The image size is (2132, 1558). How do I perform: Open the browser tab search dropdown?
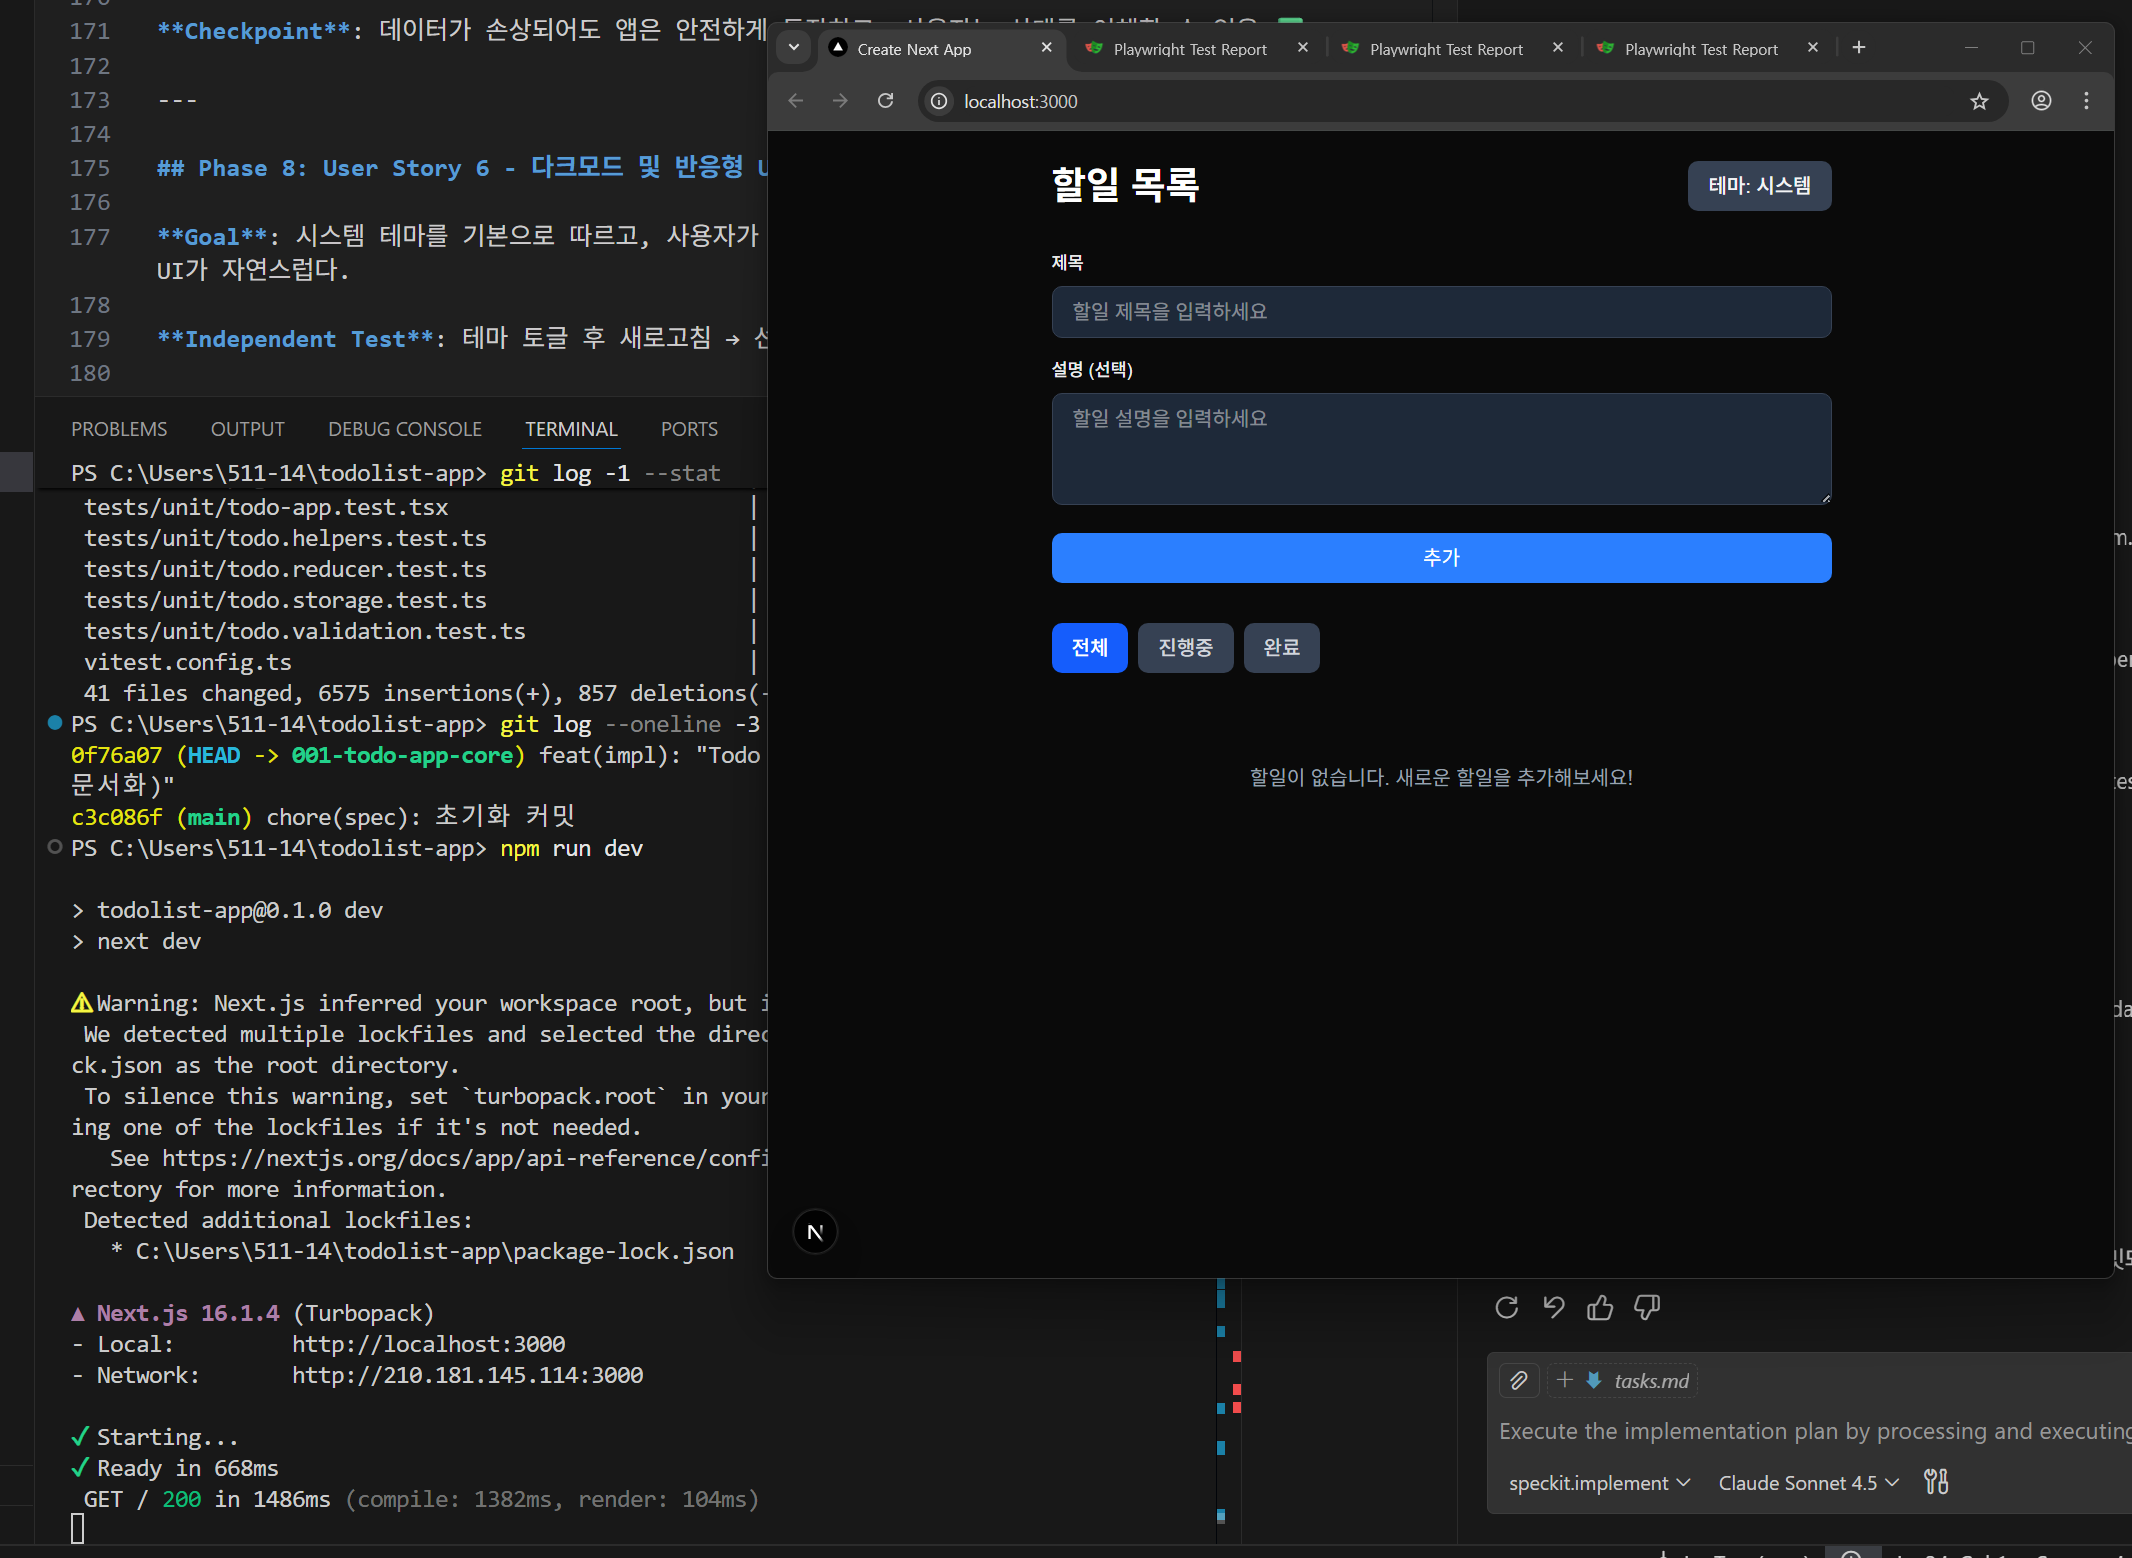(794, 48)
